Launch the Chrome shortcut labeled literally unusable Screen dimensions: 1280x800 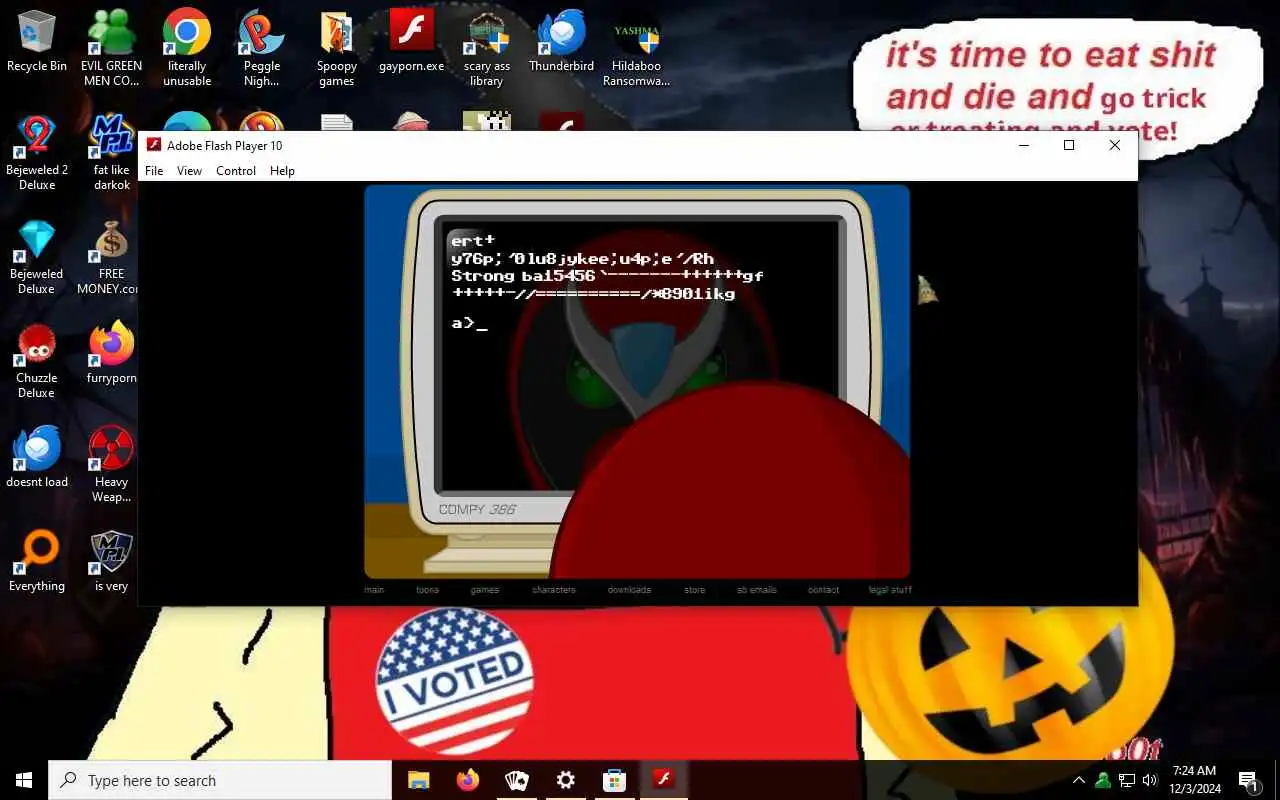pos(187,48)
